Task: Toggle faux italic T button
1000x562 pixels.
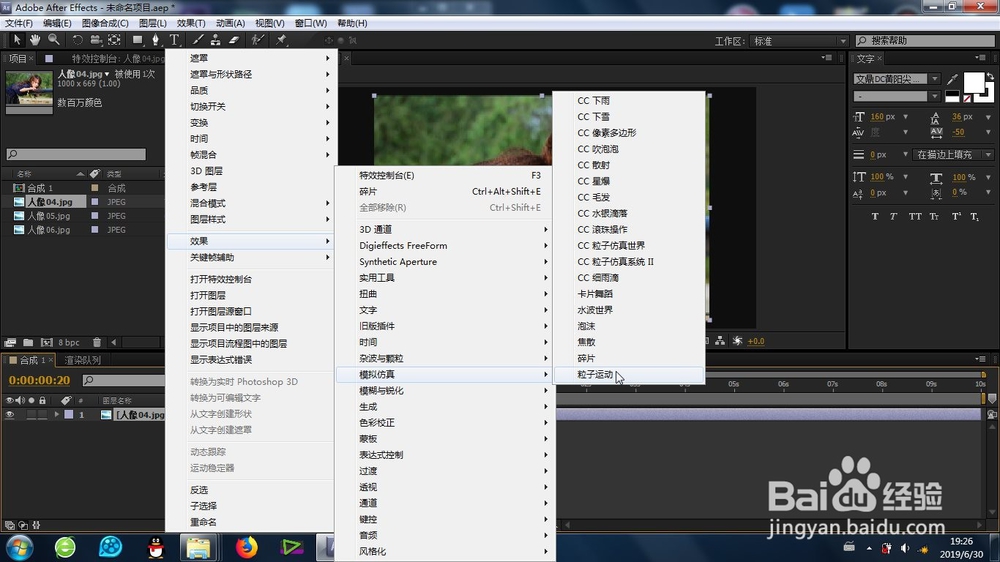Action: click(x=893, y=216)
